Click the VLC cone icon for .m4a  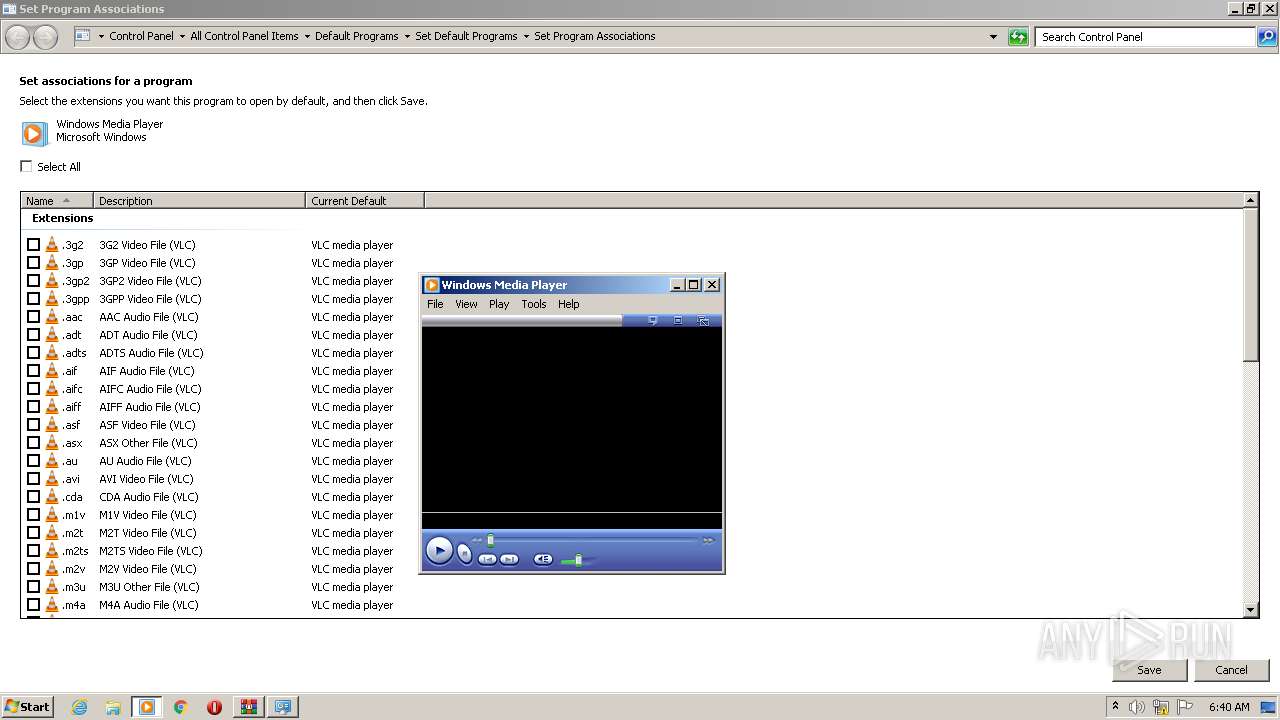(x=52, y=604)
